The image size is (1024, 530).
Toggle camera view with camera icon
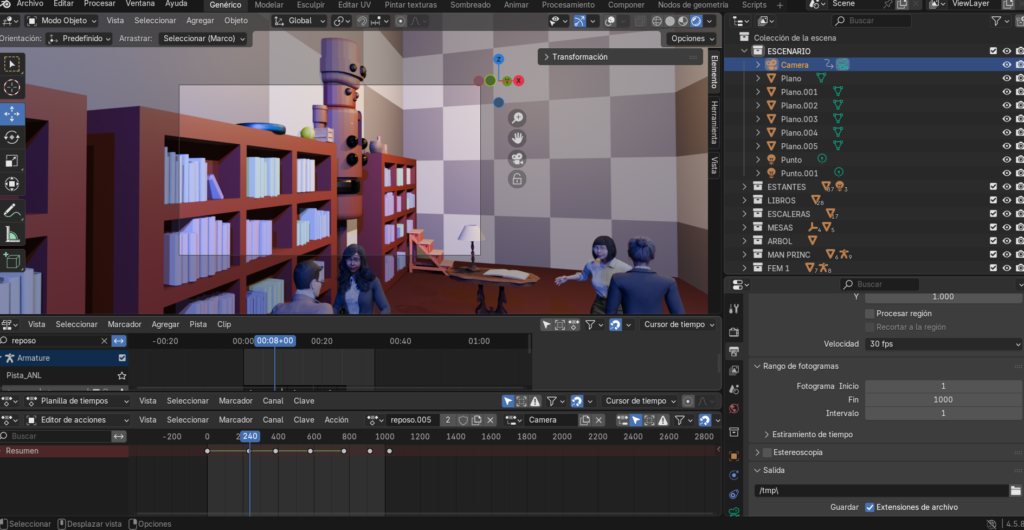(x=517, y=159)
